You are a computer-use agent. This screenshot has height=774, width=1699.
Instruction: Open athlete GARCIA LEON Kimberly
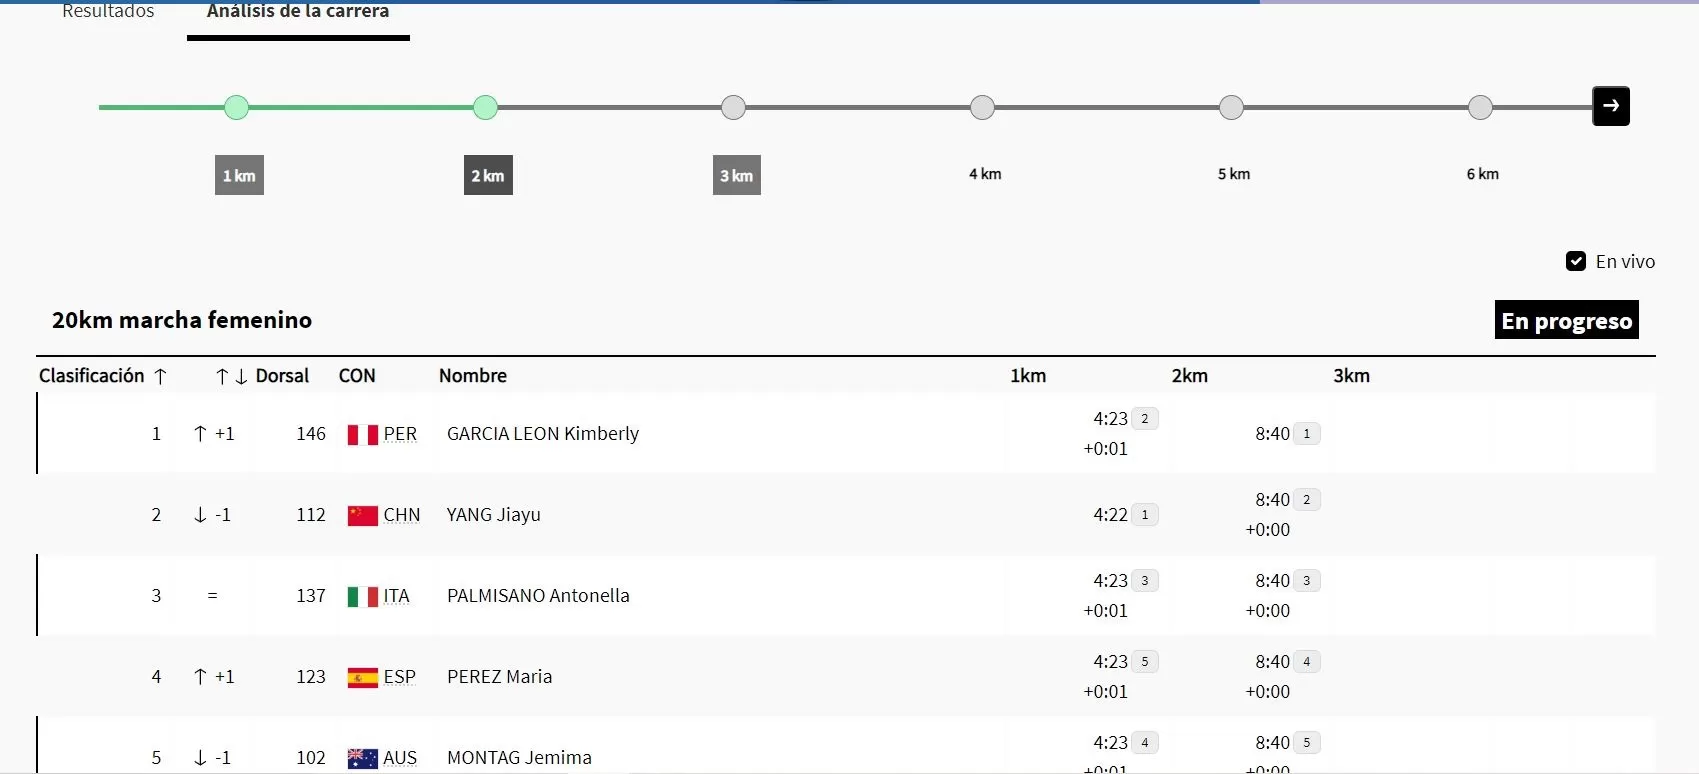coord(543,434)
